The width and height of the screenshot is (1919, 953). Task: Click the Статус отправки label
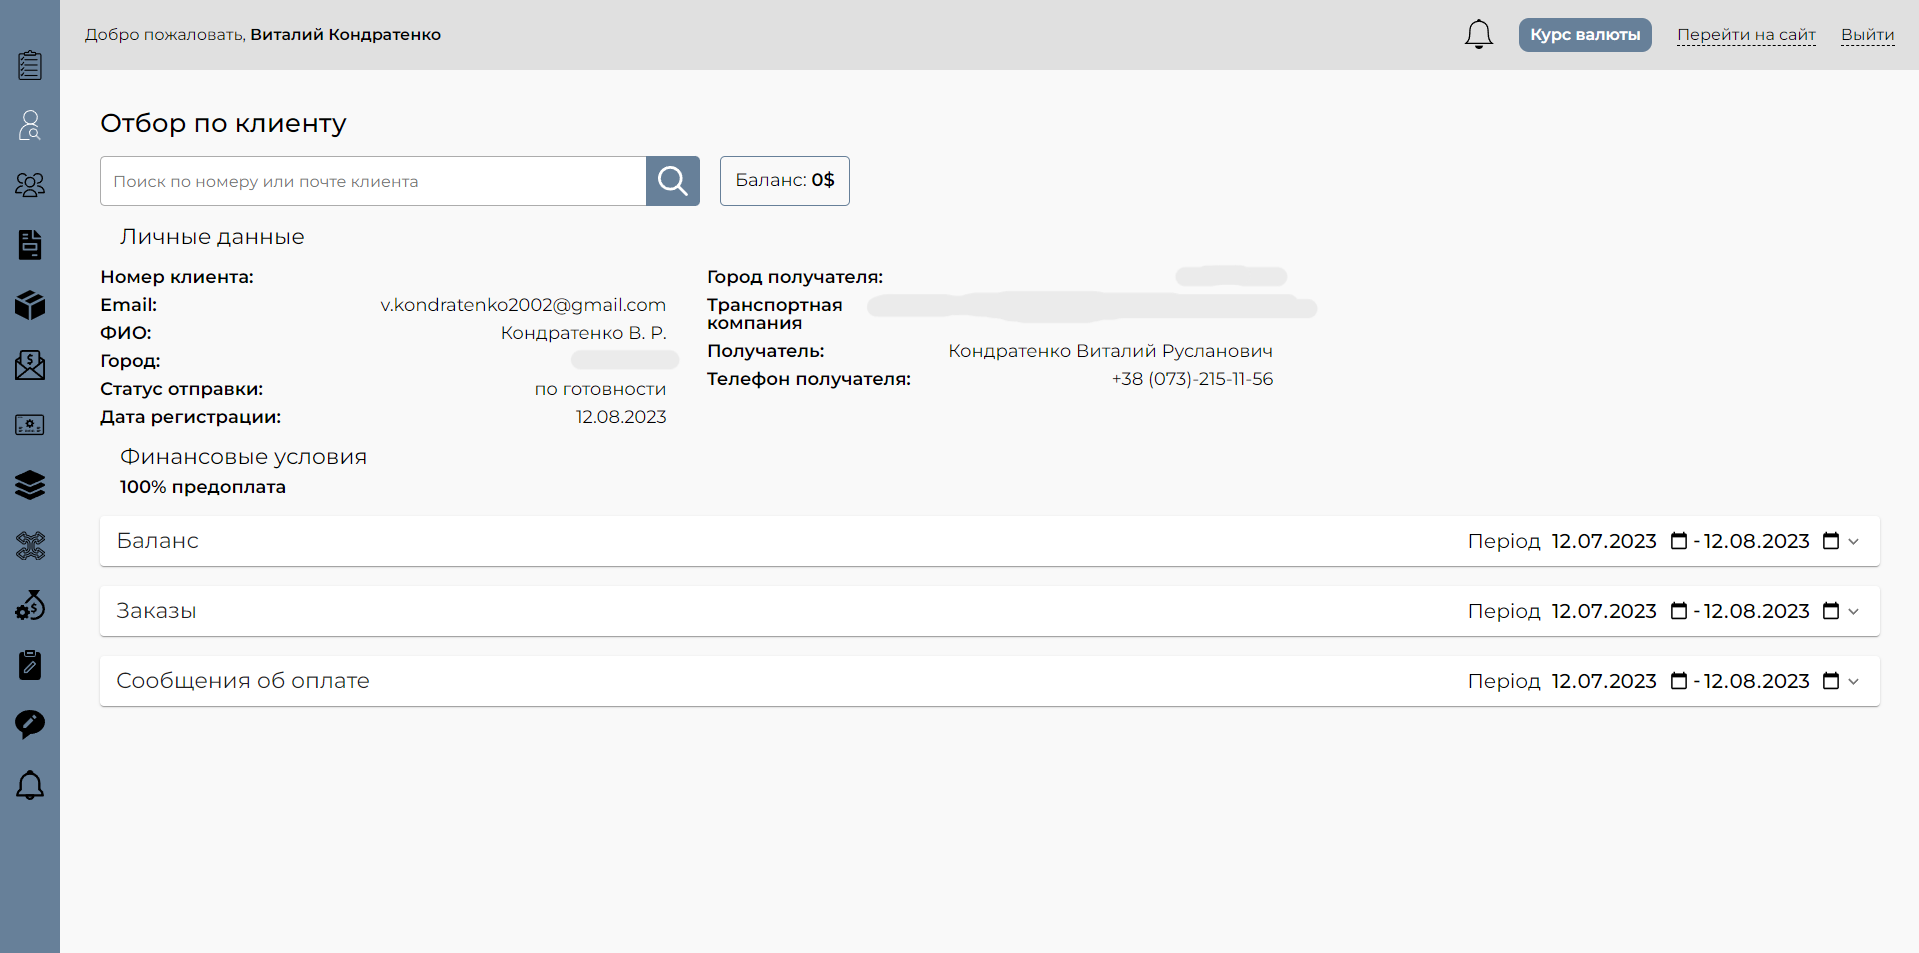[182, 389]
